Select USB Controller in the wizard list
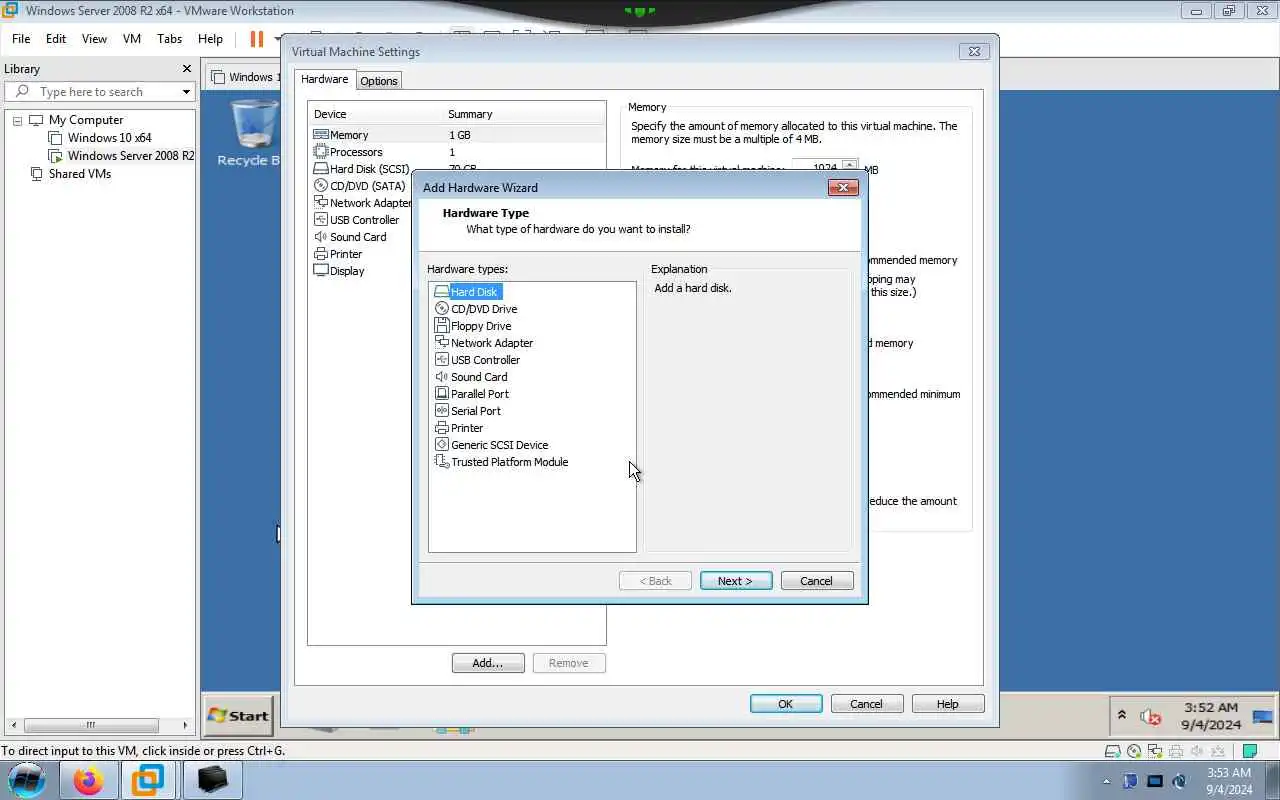The image size is (1280, 800). (x=485, y=360)
